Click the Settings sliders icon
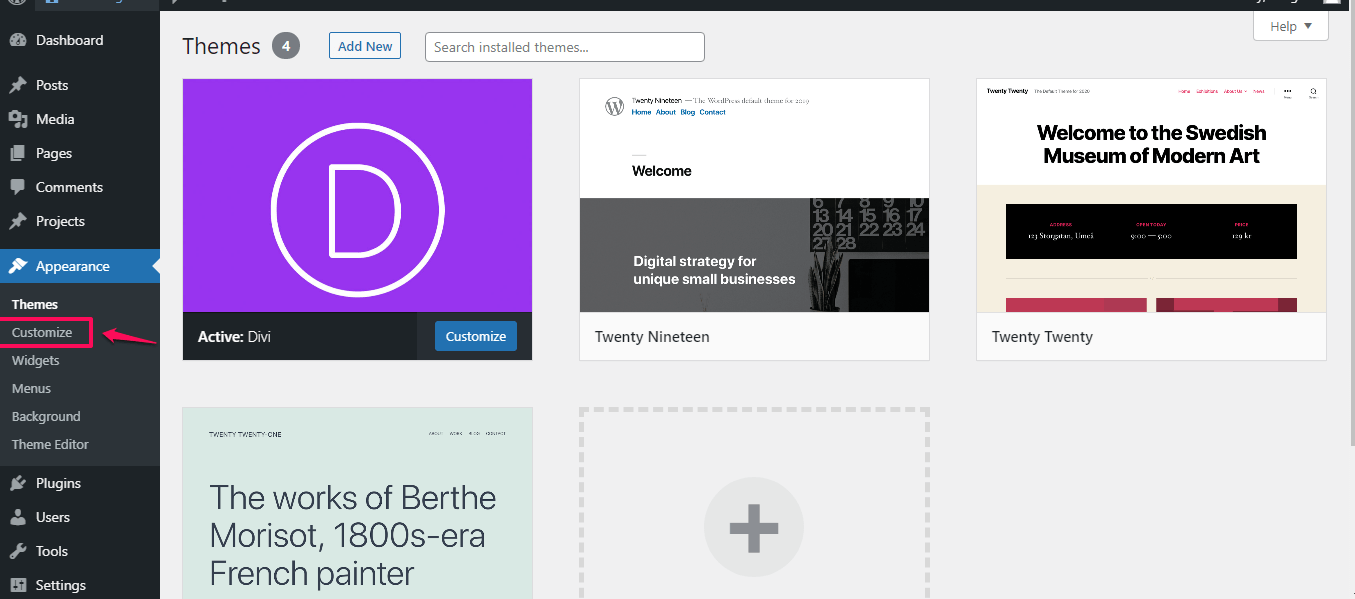 click(21, 585)
